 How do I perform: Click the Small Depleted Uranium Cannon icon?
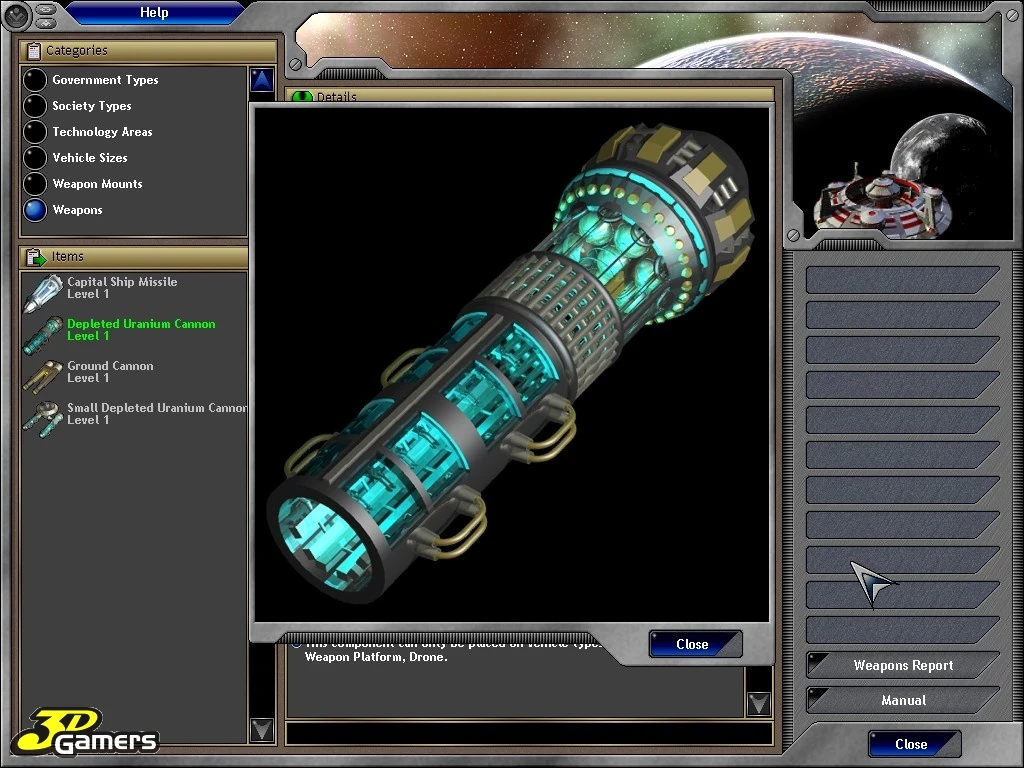point(42,419)
